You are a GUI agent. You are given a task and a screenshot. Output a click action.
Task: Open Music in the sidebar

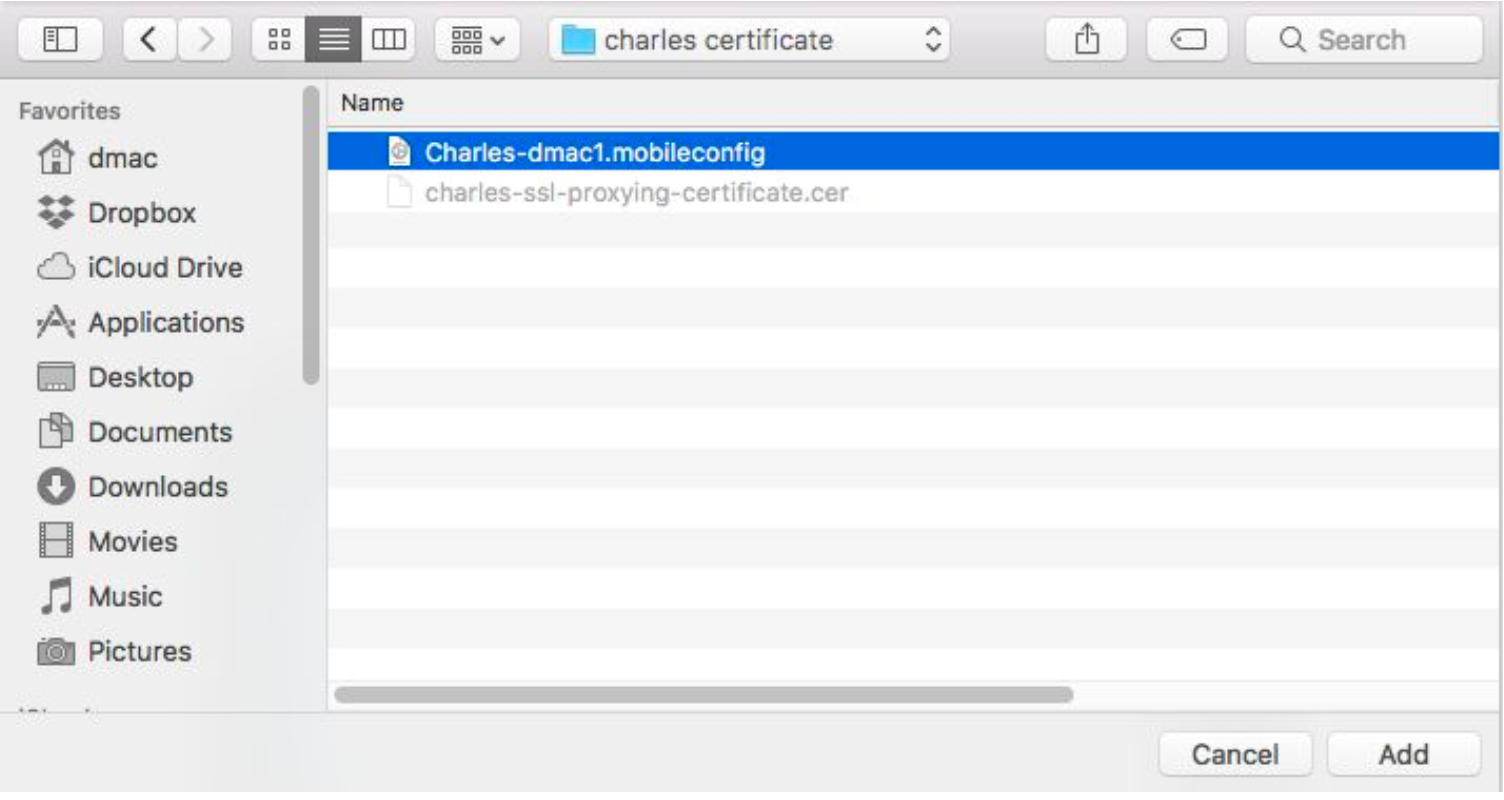coord(99,596)
